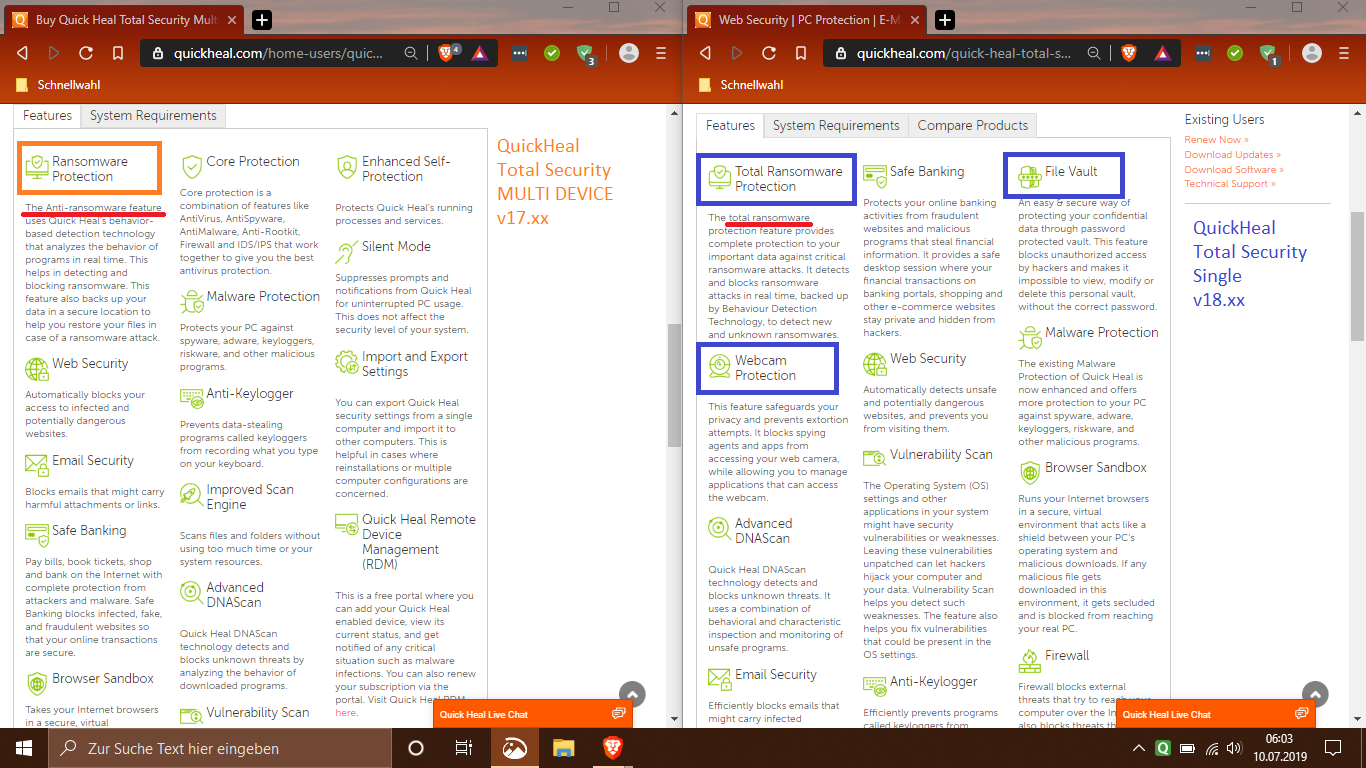The width and height of the screenshot is (1366, 768).
Task: Open Brave Shields in the left window
Action: pos(447,53)
